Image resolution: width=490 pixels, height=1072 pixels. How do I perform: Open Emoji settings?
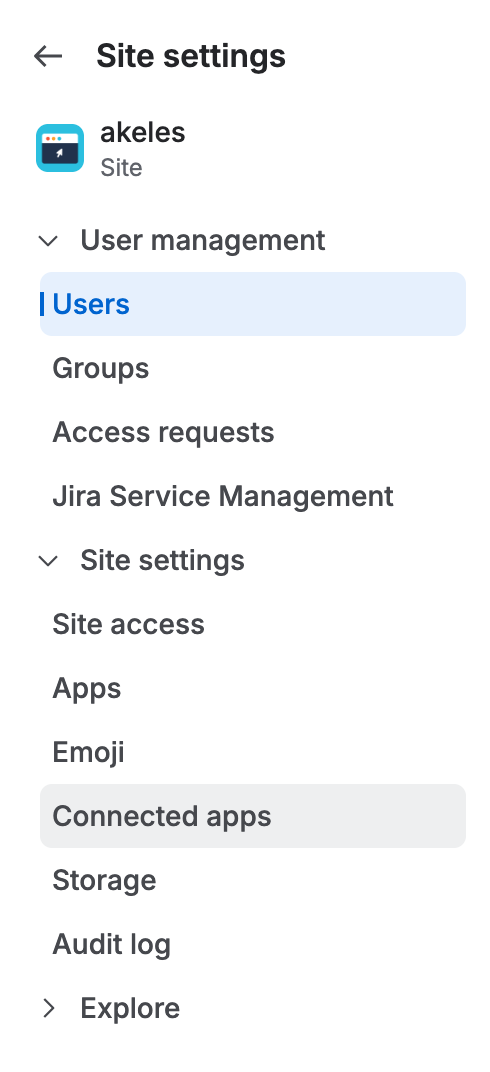[x=253, y=752]
